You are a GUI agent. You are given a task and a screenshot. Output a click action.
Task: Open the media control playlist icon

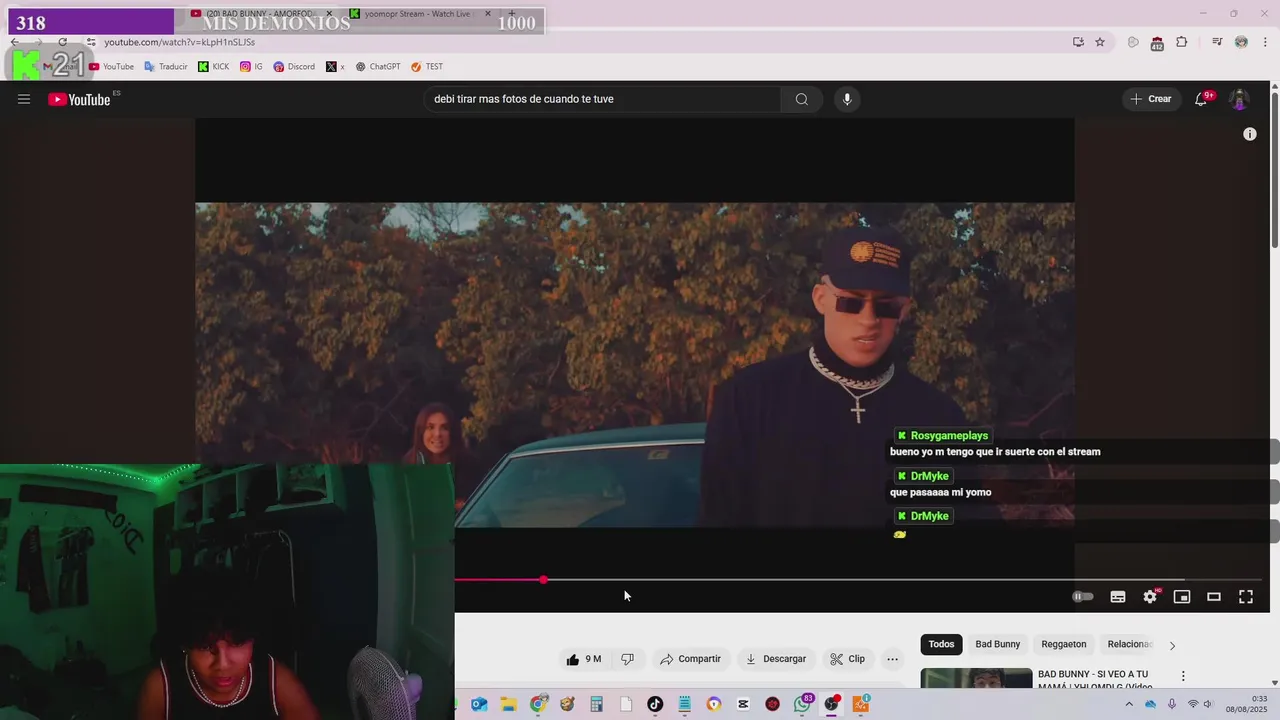coord(1217,42)
